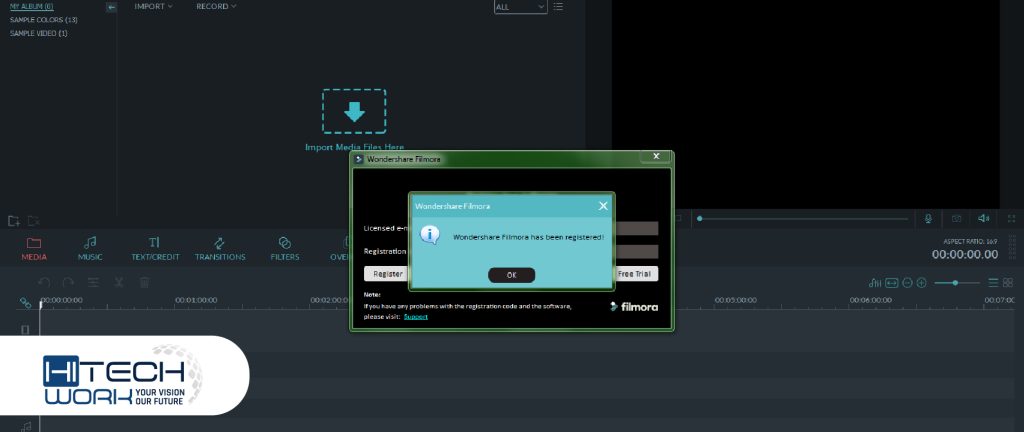Click the volume speaker icon
The height and width of the screenshot is (432, 1024).
[984, 219]
